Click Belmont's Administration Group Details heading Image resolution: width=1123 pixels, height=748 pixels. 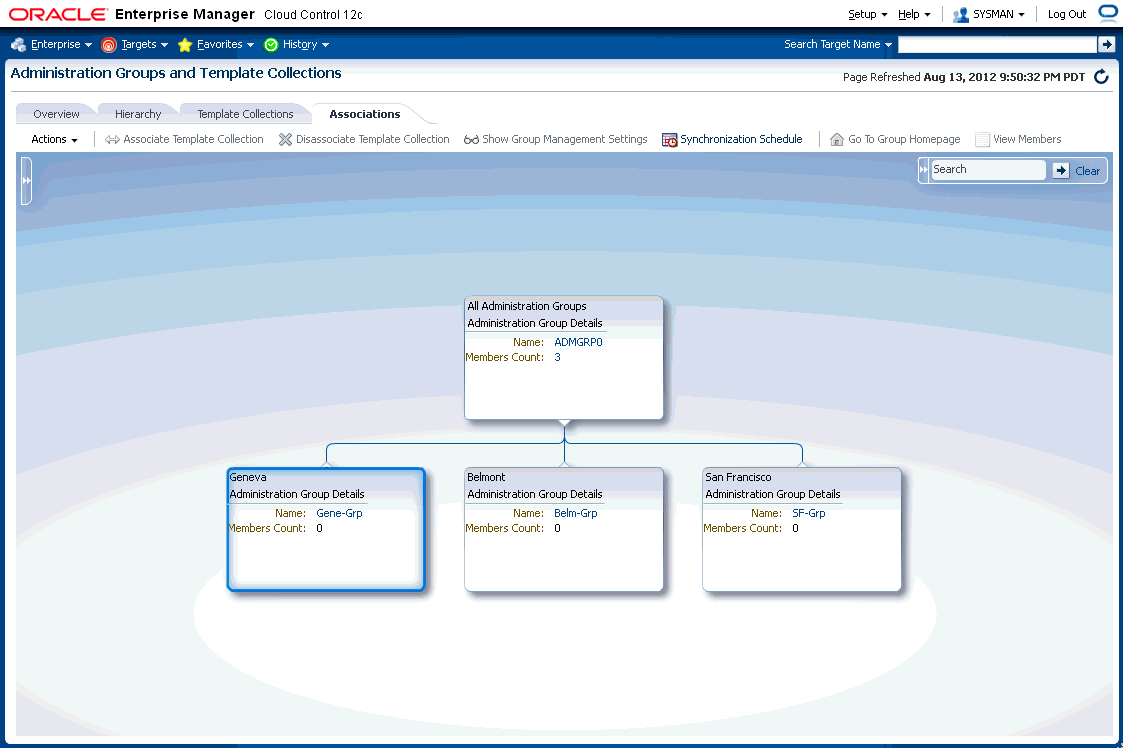(x=534, y=494)
